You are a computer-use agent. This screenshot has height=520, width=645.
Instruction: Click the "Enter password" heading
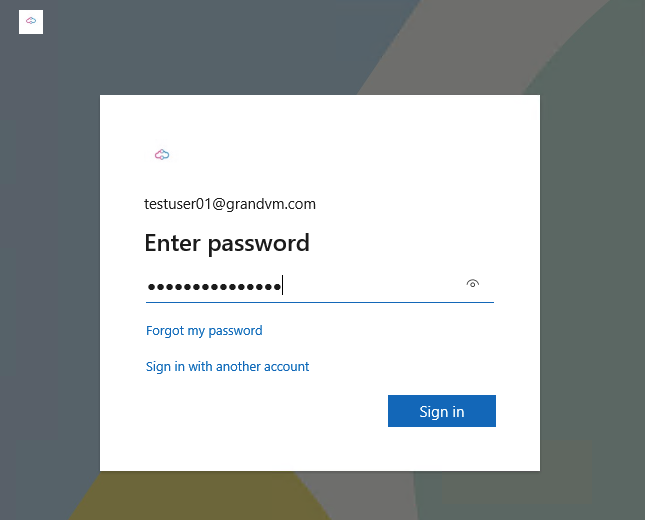(x=227, y=243)
